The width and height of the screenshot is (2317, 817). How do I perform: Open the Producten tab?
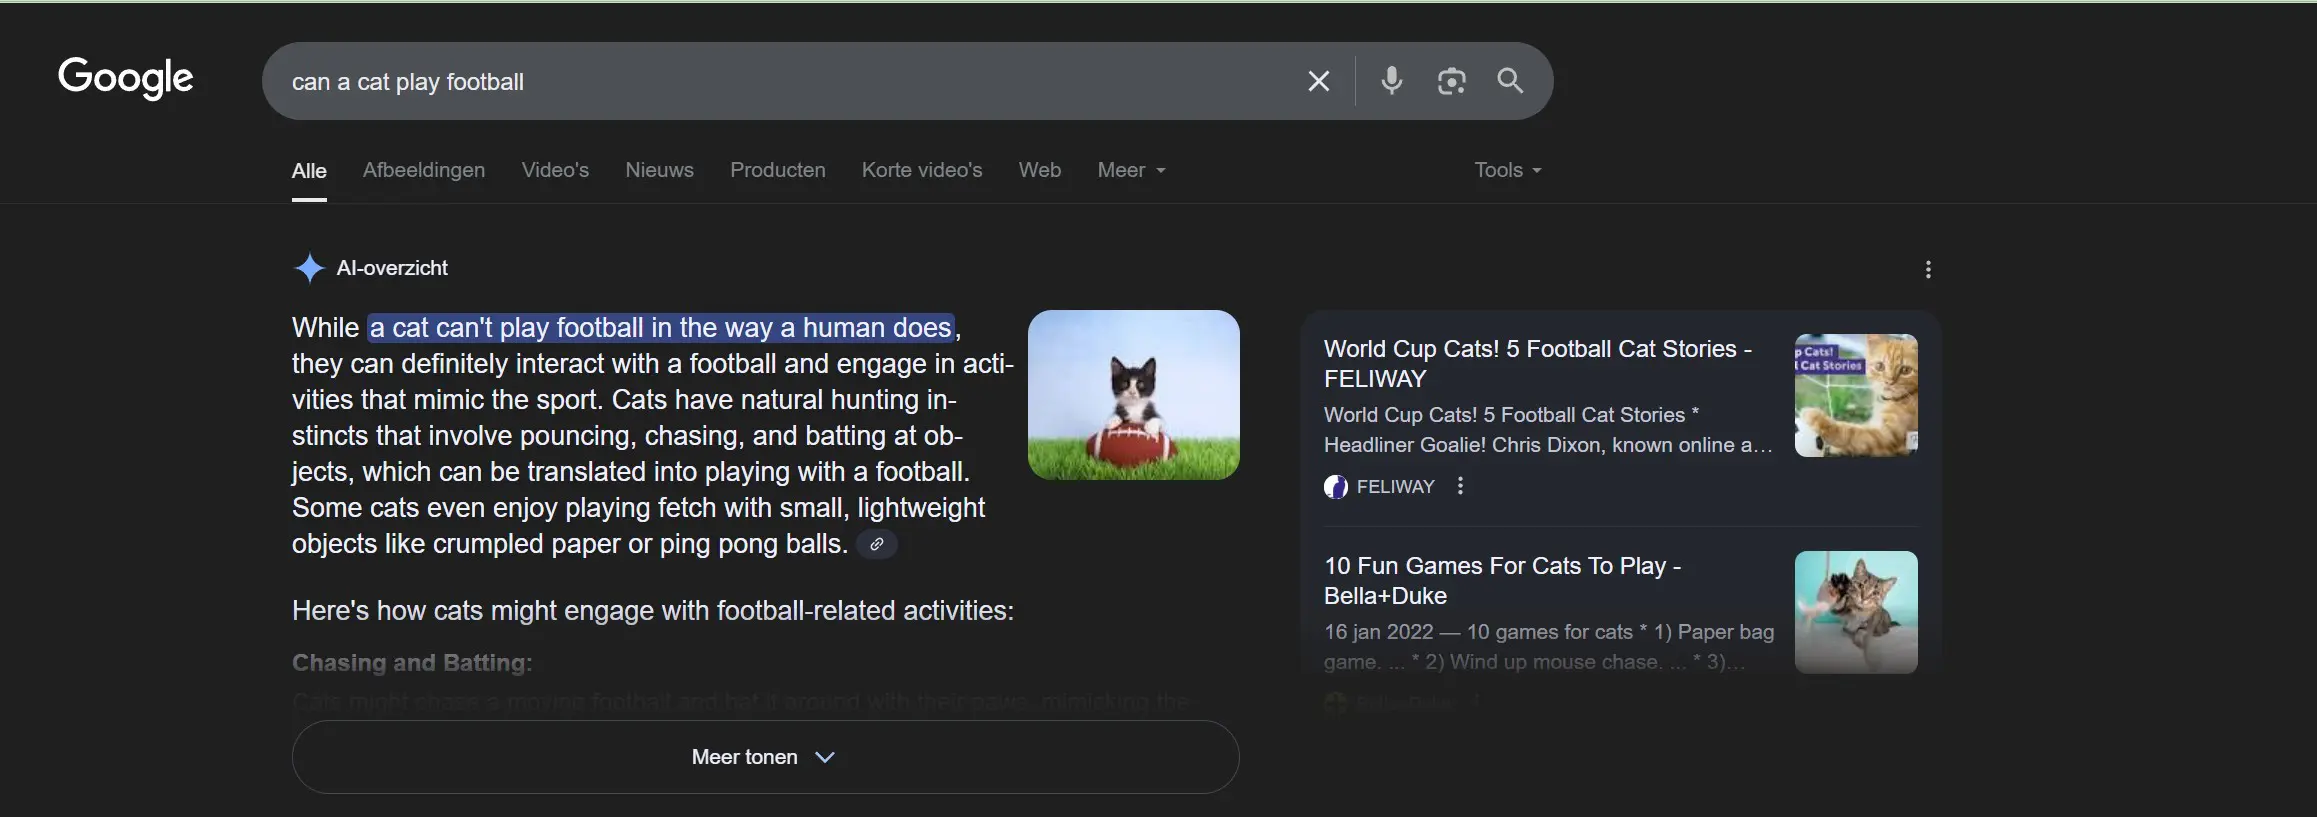778,170
